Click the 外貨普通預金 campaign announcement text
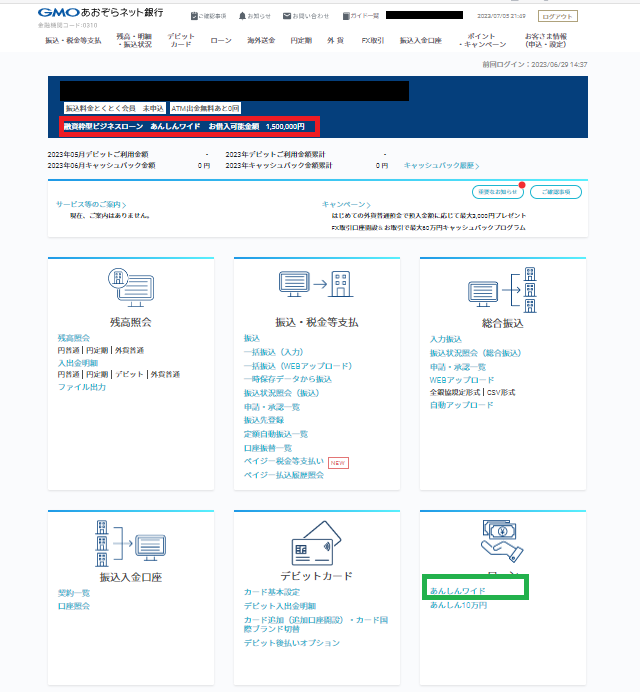This screenshot has width=640, height=697. click(429, 216)
